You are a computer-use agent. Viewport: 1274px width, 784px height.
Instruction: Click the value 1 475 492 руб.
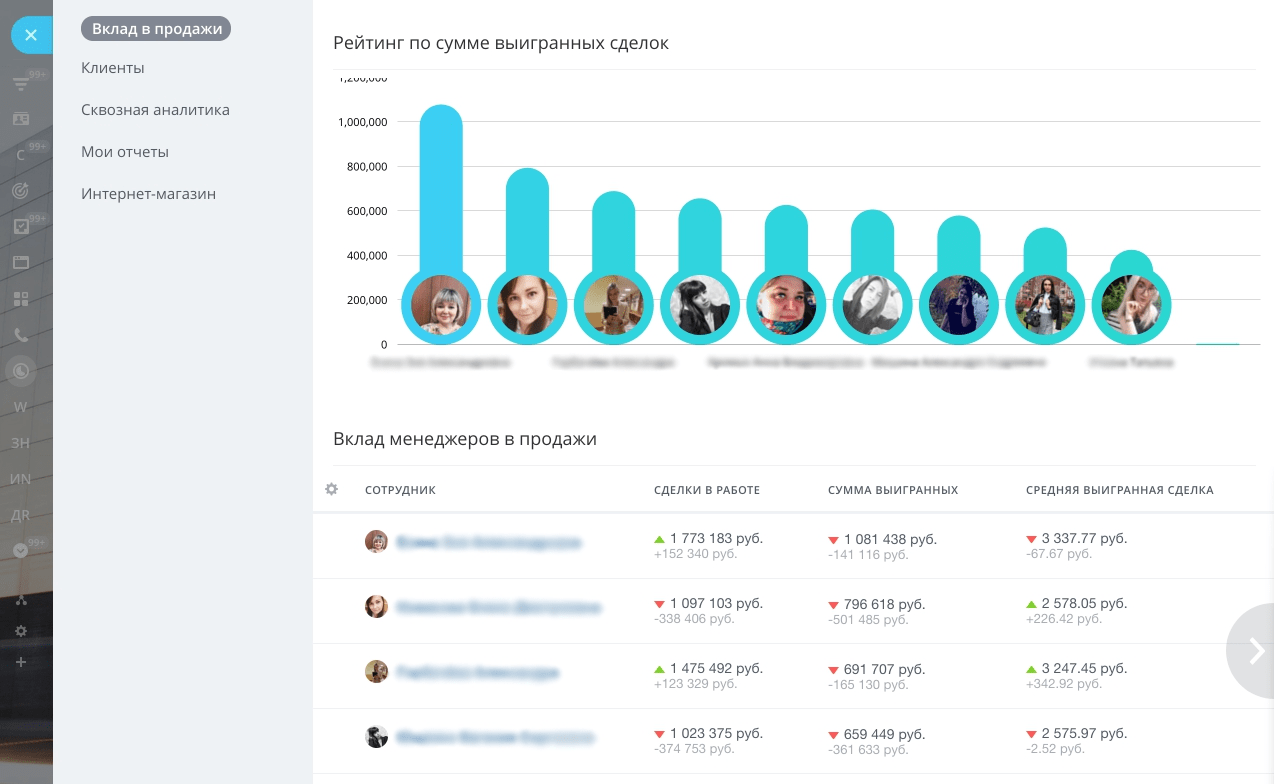[716, 668]
